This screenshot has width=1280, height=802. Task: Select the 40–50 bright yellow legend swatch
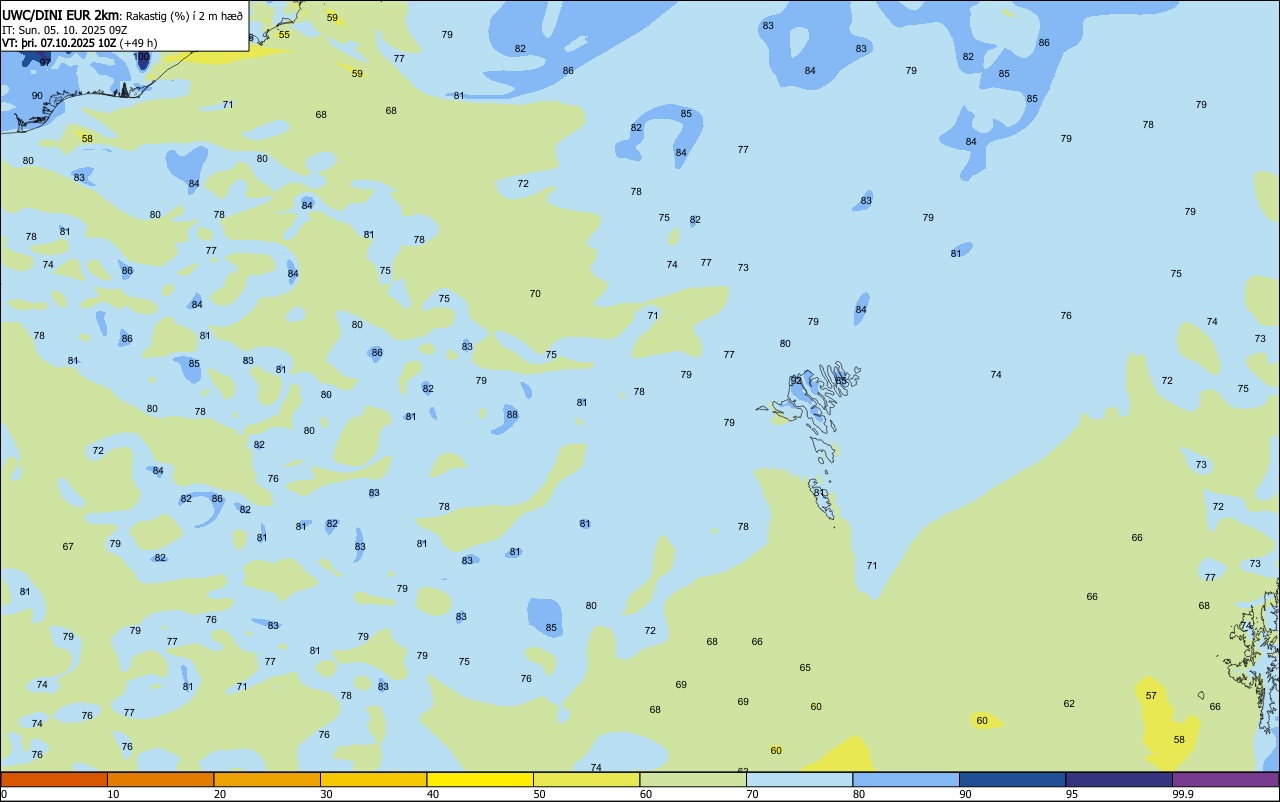(480, 779)
